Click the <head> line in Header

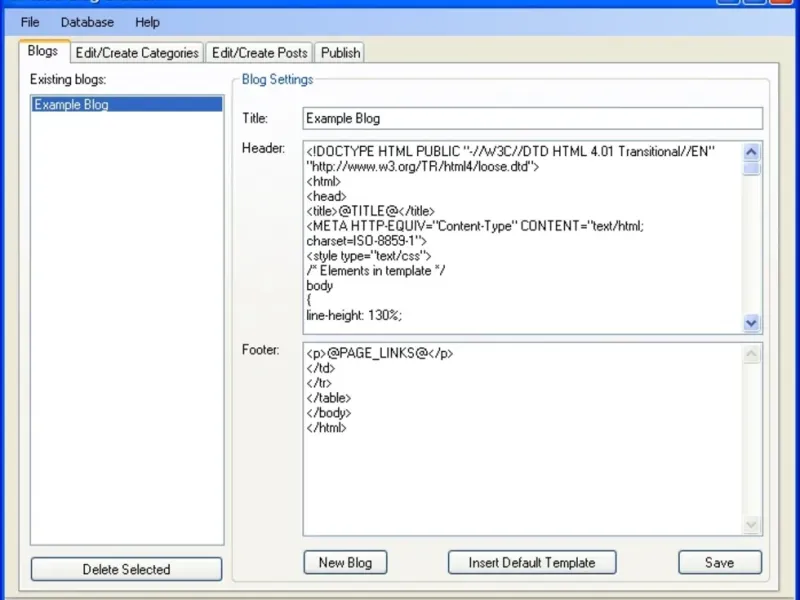coord(326,196)
